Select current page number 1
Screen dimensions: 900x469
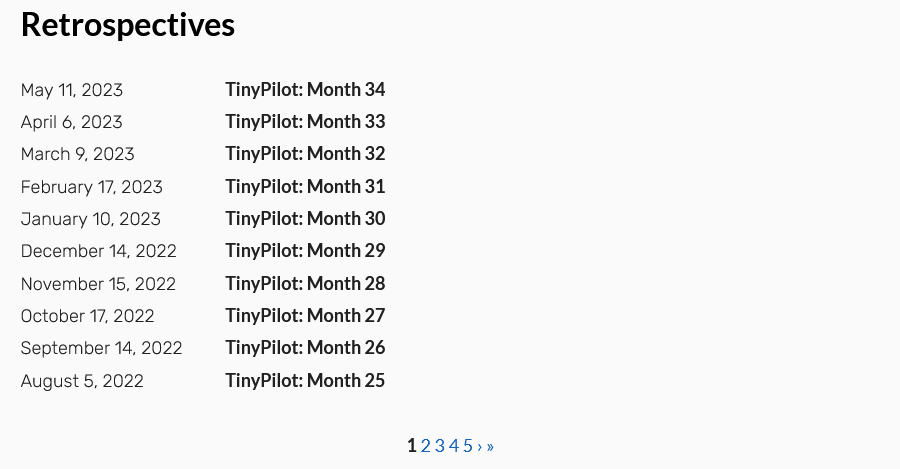(412, 446)
